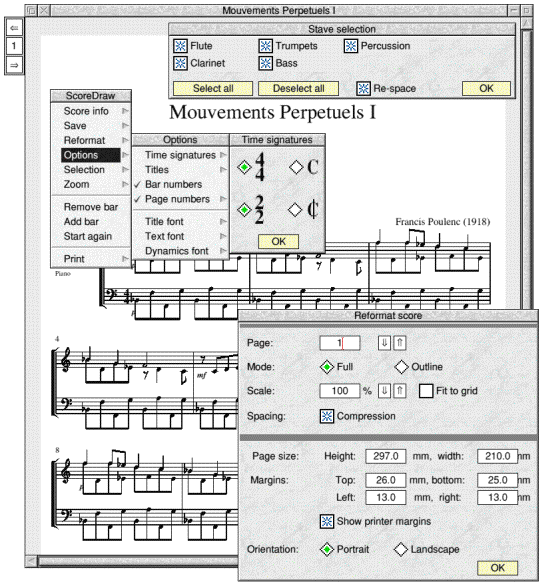Open the Print submenu
Image resolution: width=543 pixels, height=586 pixels.
point(91,259)
